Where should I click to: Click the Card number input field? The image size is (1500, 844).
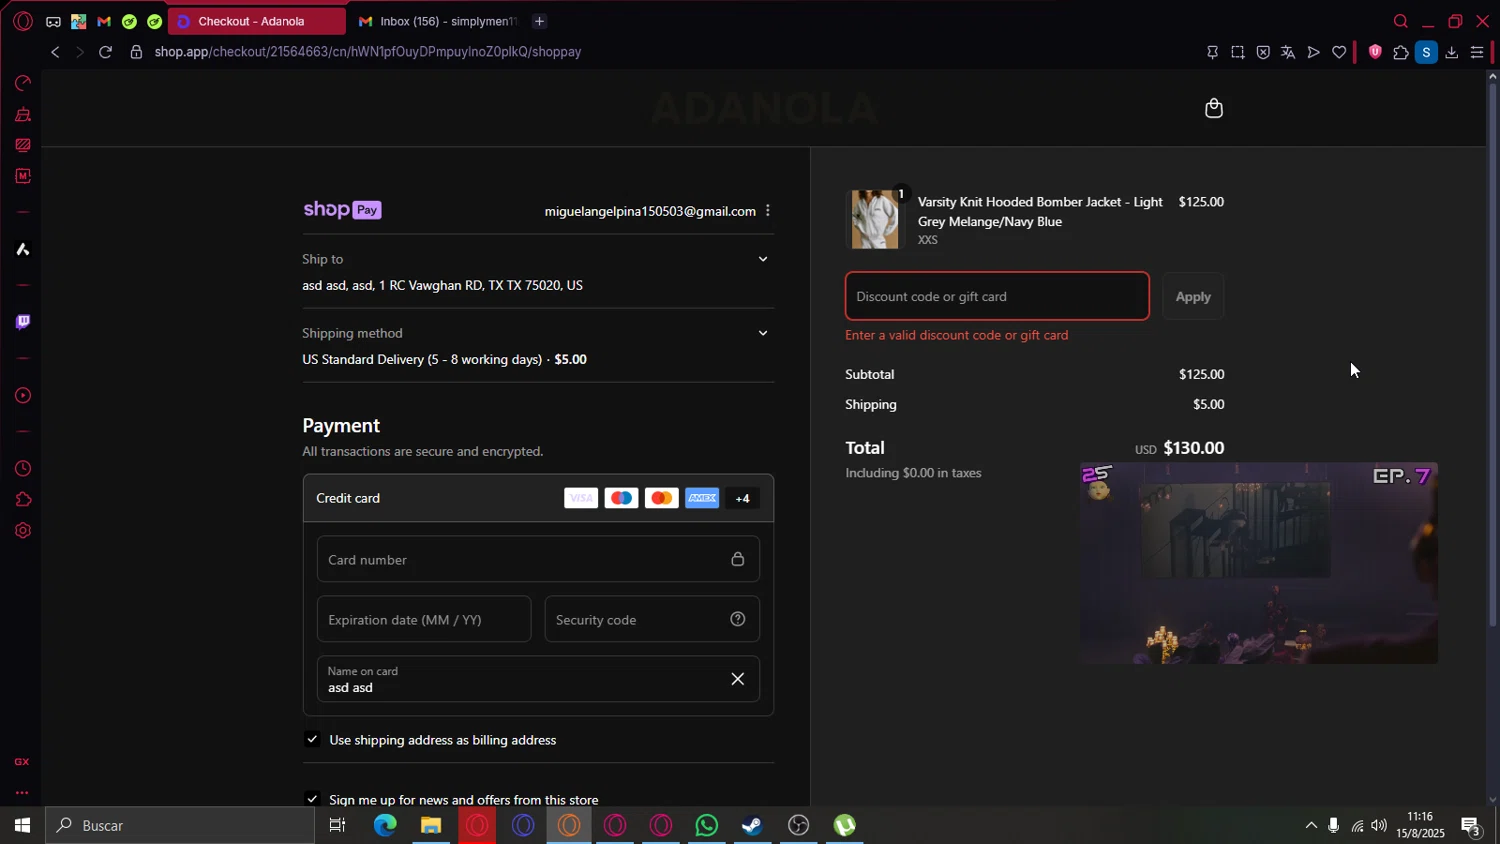coord(538,559)
